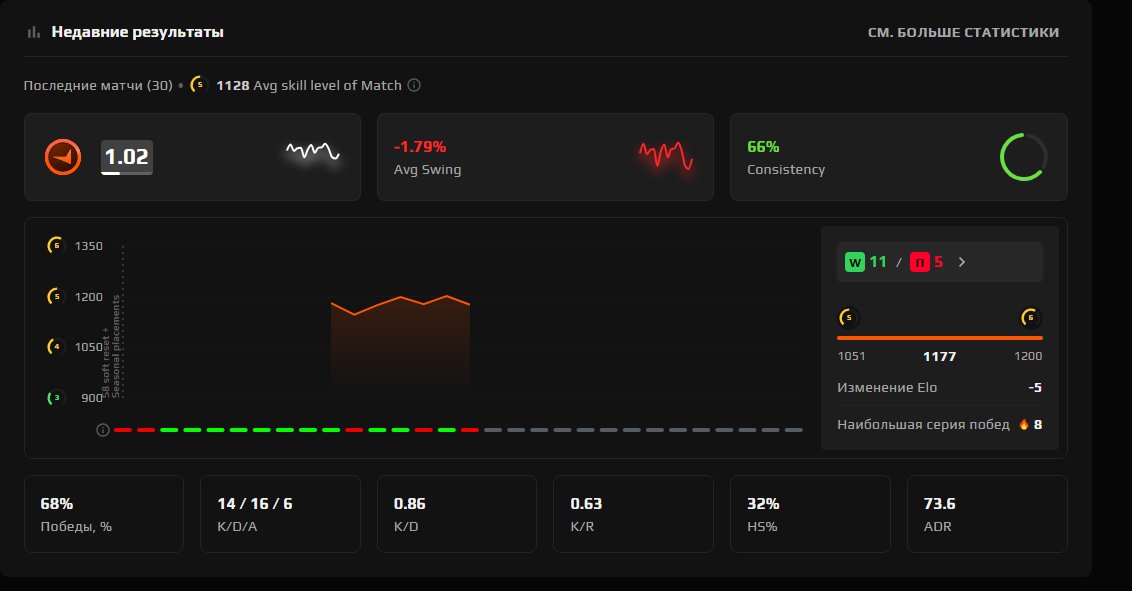Open the 0.86 K/D card
This screenshot has width=1132, height=591.
click(x=457, y=514)
